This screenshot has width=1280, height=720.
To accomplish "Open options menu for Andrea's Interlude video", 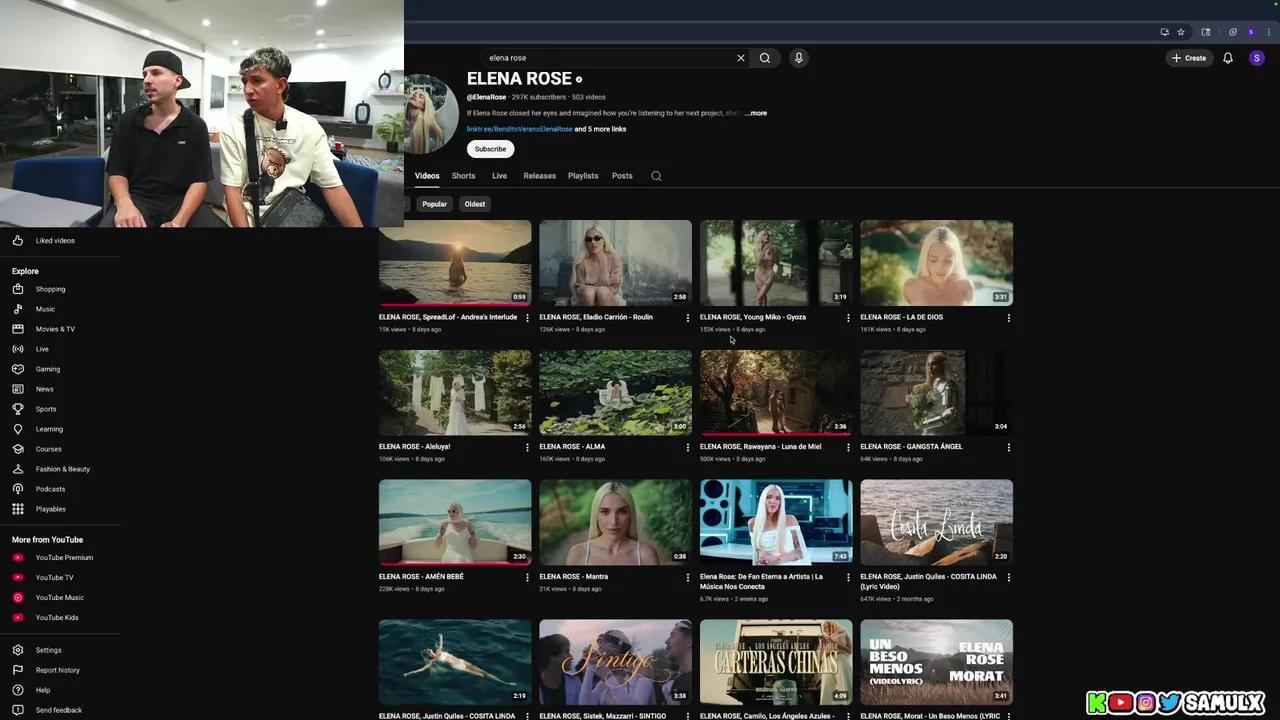I will tap(527, 318).
